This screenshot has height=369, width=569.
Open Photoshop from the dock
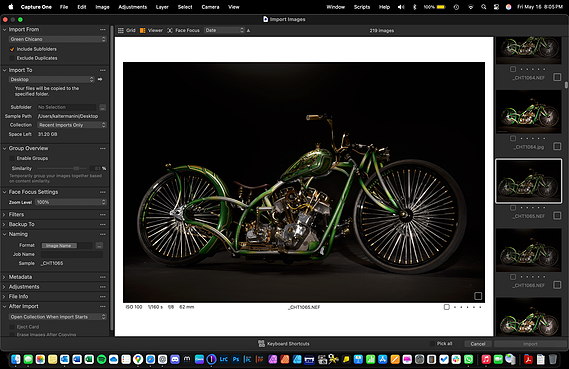(236, 359)
